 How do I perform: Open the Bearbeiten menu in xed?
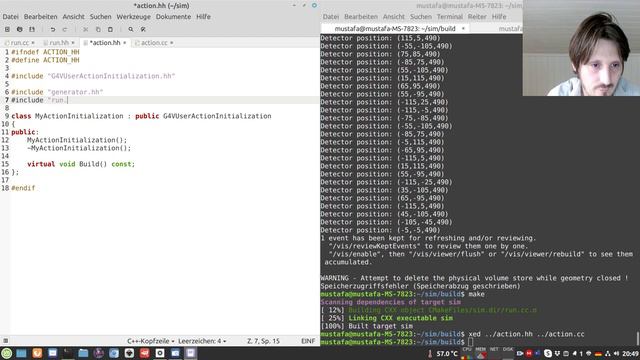coord(40,17)
